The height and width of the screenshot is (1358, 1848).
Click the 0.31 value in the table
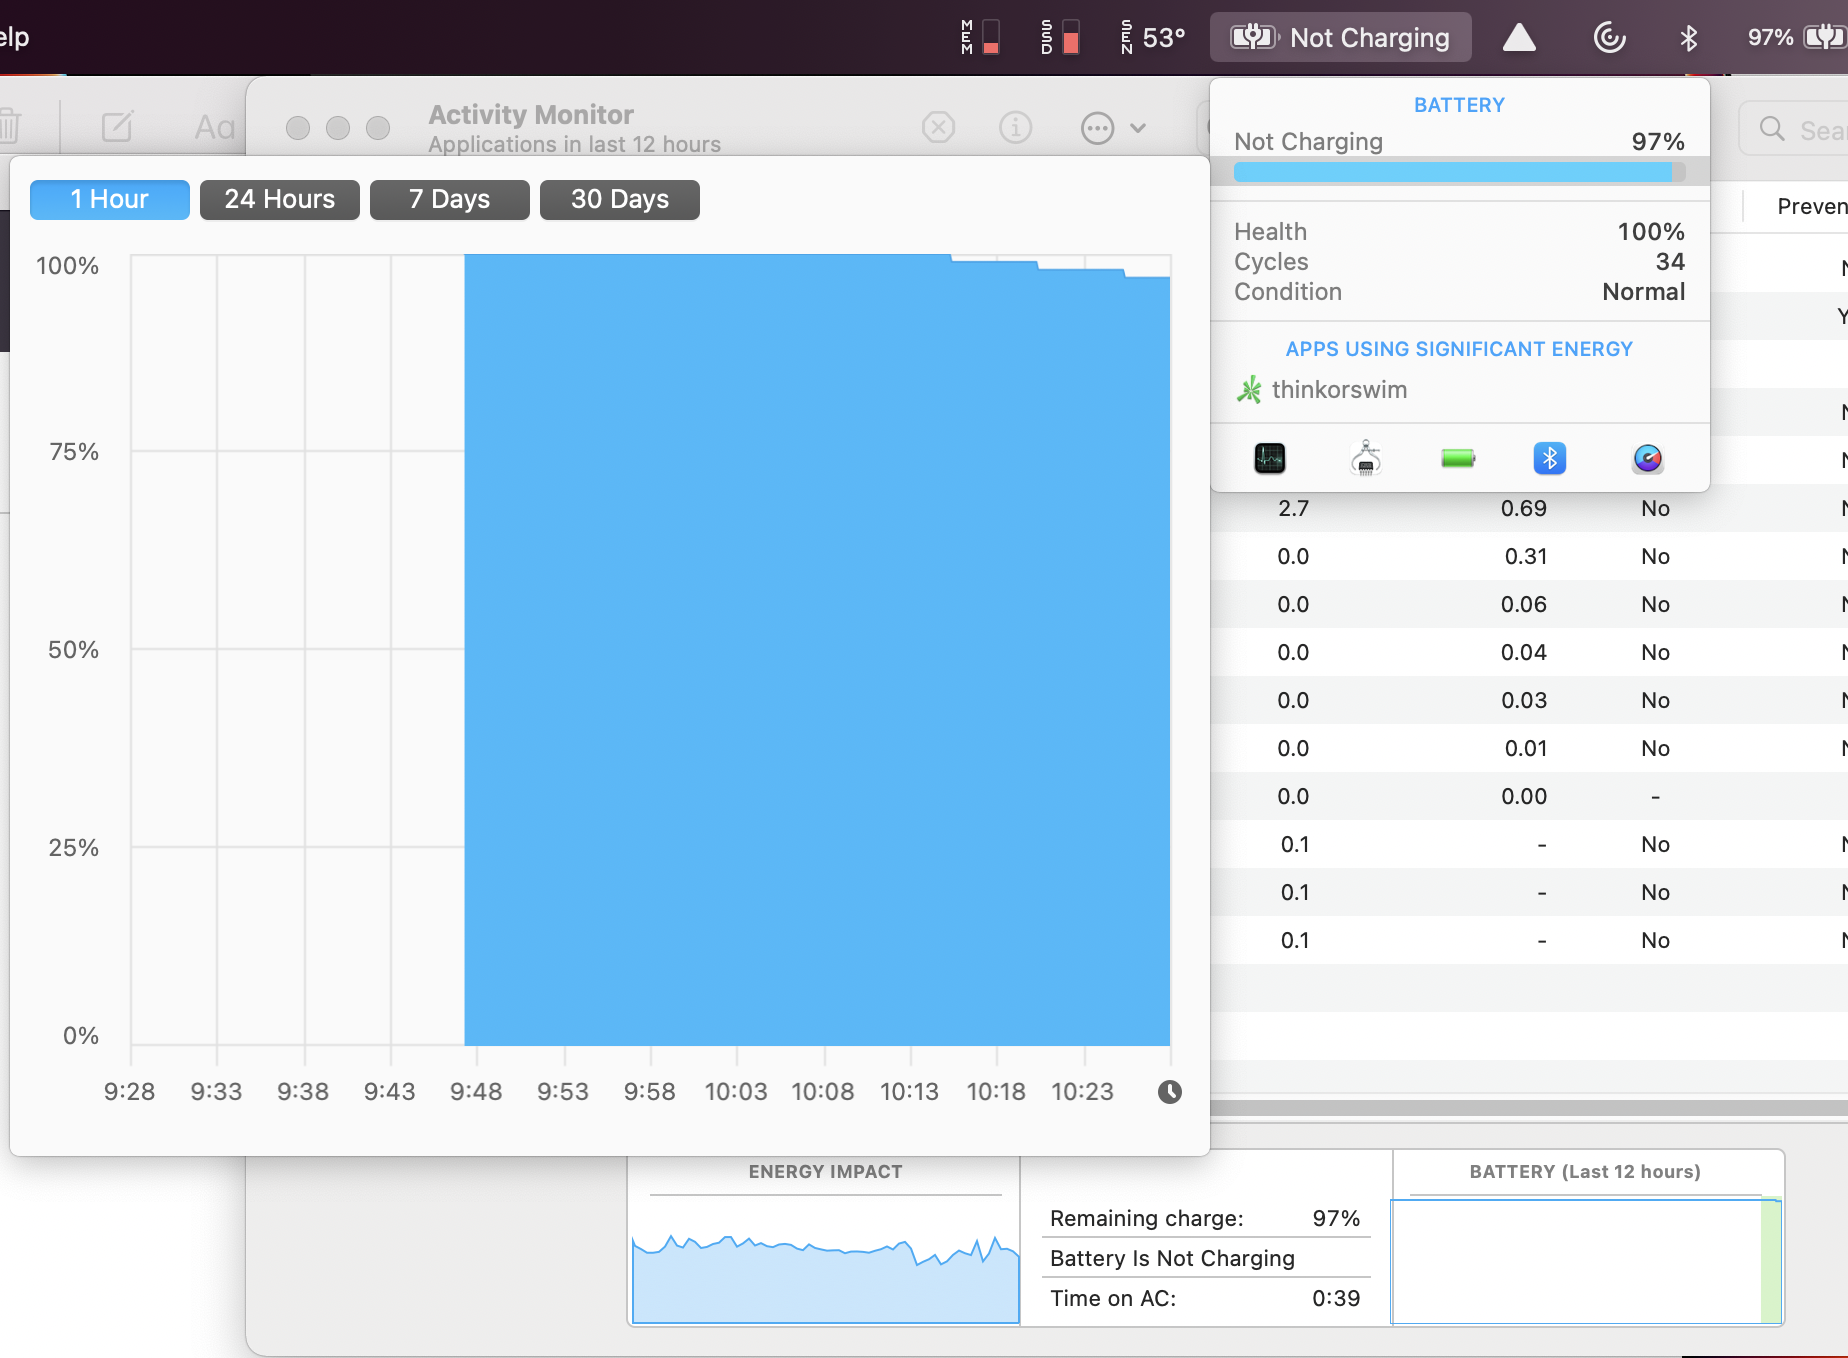(x=1526, y=556)
